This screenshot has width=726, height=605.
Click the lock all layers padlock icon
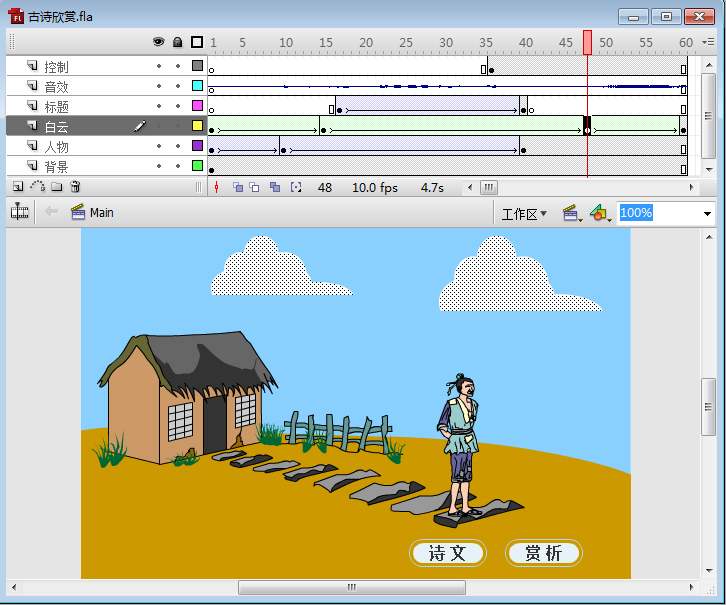pos(177,42)
